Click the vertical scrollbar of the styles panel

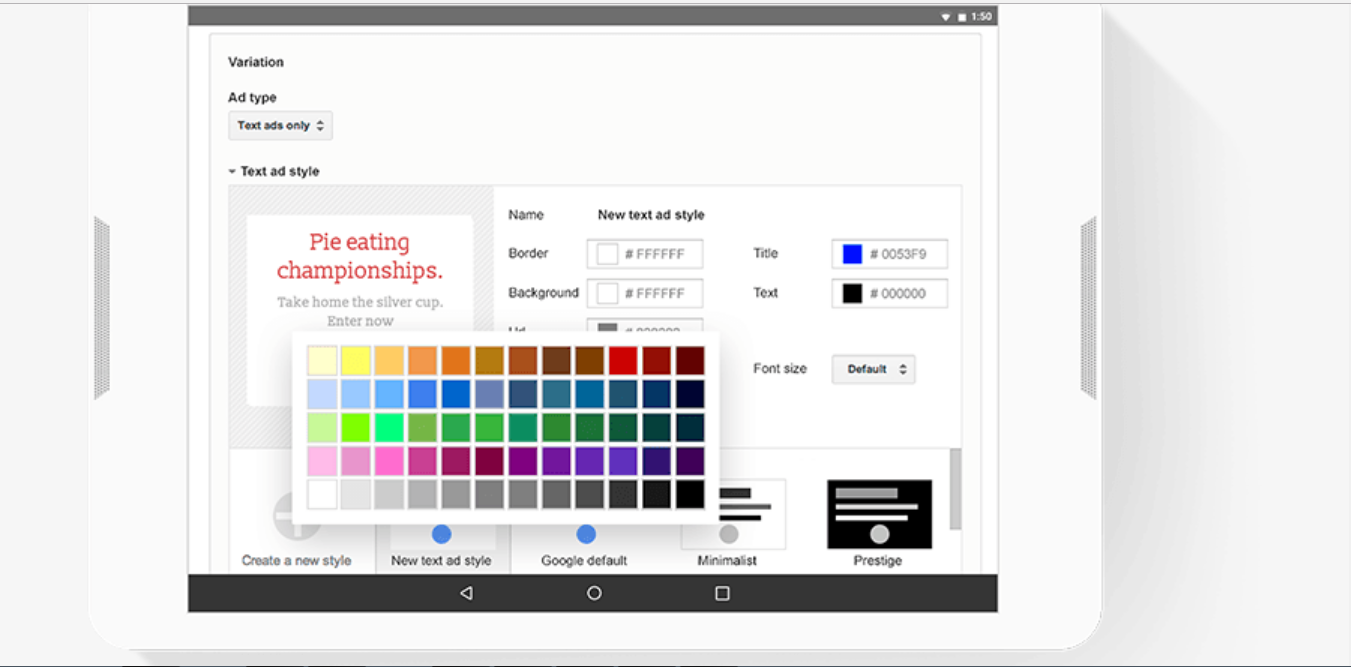tap(955, 489)
